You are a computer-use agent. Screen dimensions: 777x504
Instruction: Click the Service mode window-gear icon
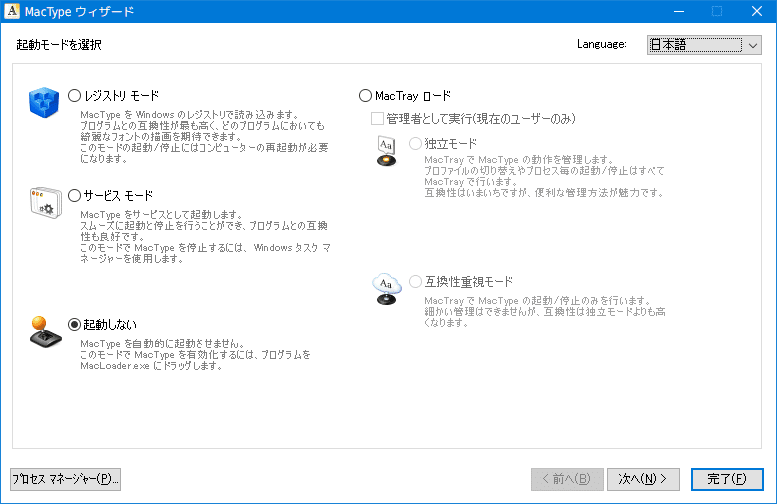point(46,203)
